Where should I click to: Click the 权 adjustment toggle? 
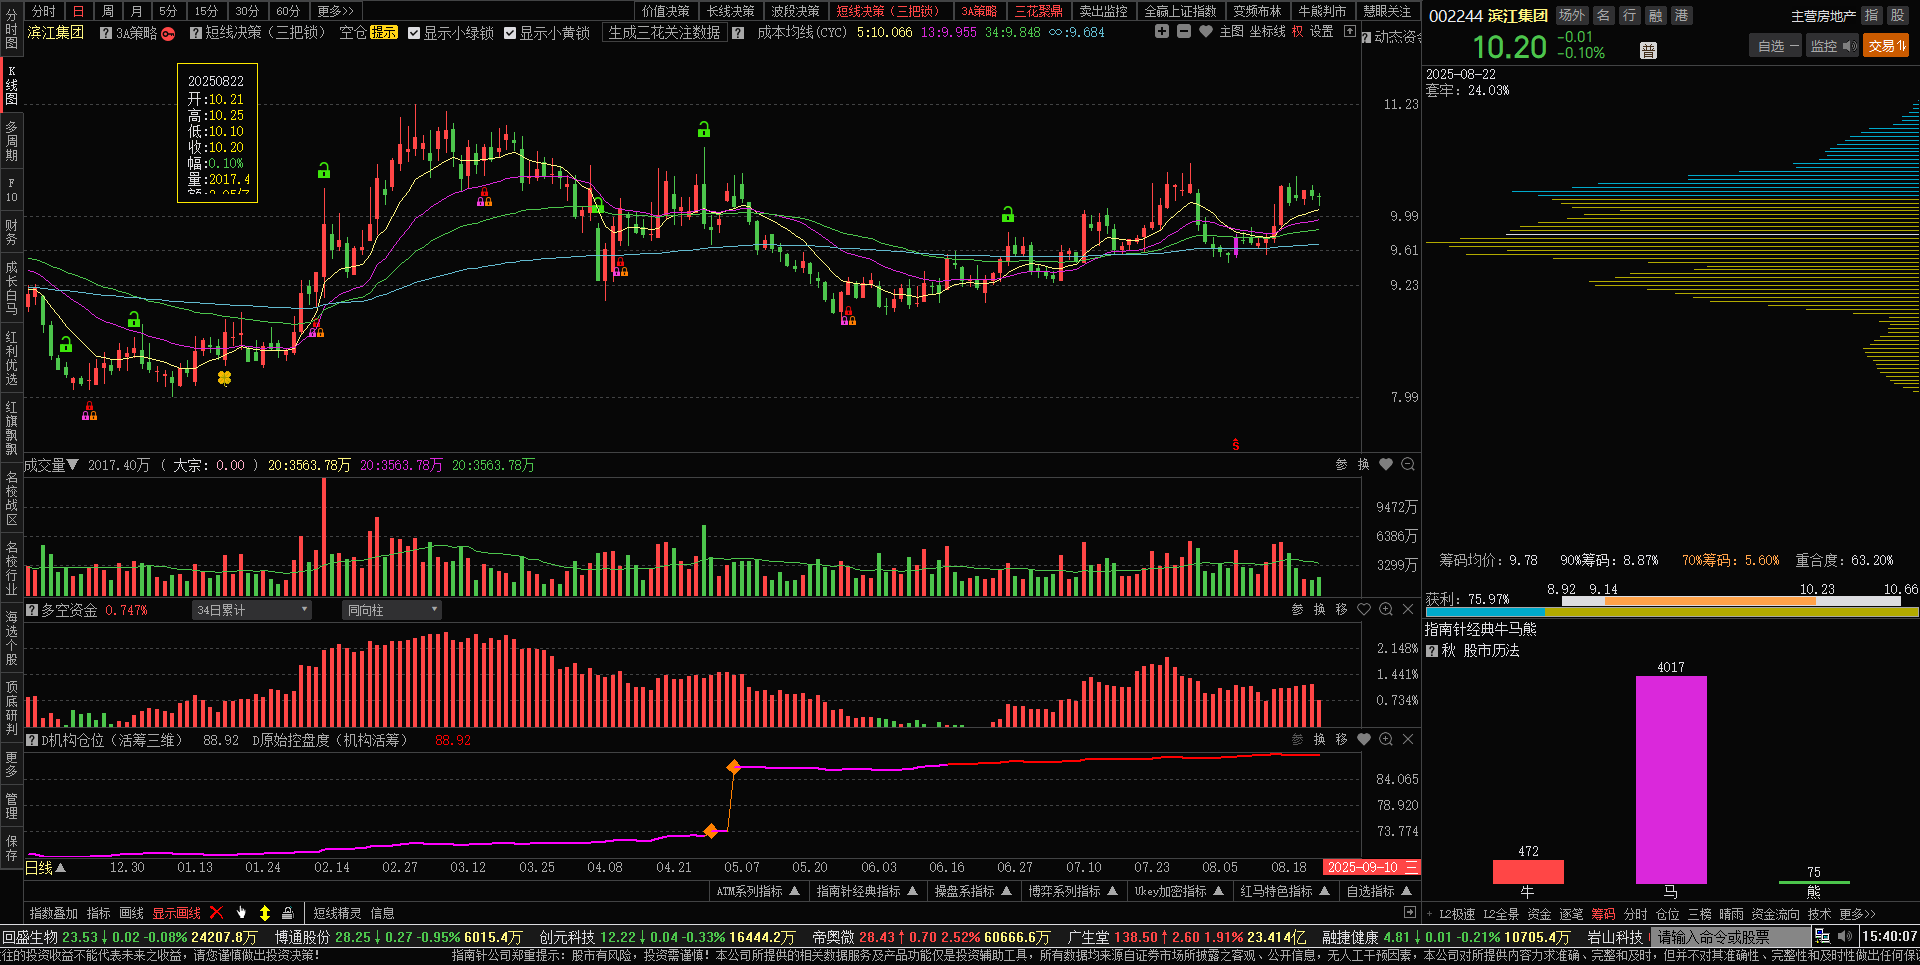point(1297,32)
